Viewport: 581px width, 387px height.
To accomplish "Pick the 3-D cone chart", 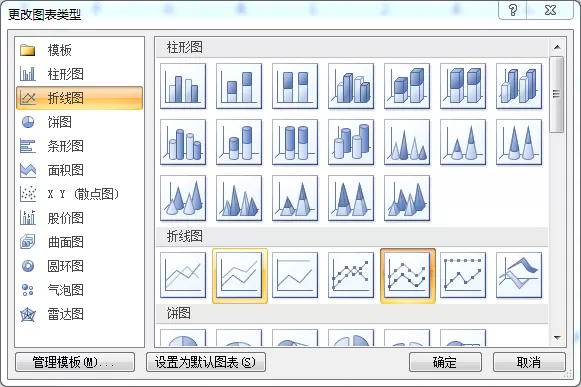I will pos(183,198).
